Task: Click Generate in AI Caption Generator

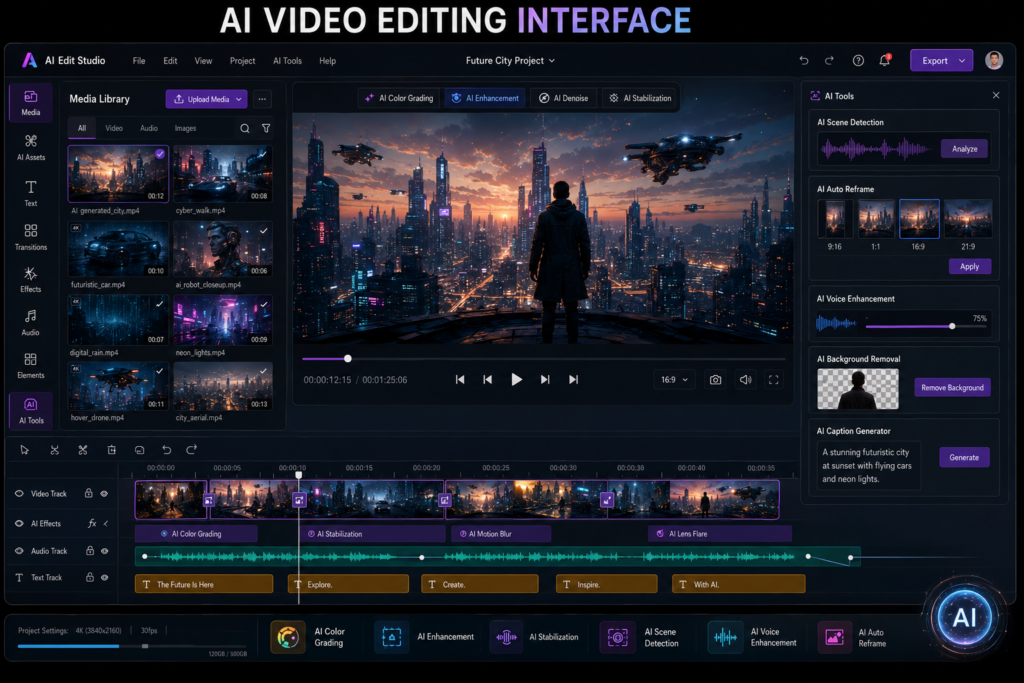Action: [x=964, y=457]
